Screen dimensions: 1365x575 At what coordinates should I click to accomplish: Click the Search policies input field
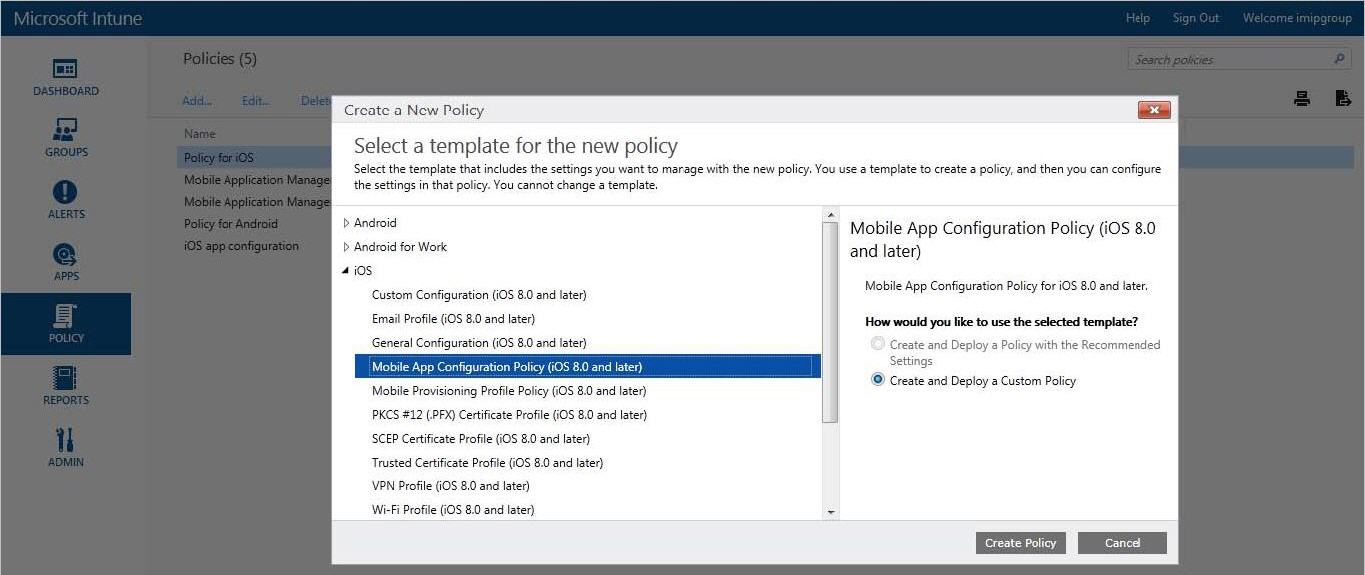pyautogui.click(x=1230, y=60)
